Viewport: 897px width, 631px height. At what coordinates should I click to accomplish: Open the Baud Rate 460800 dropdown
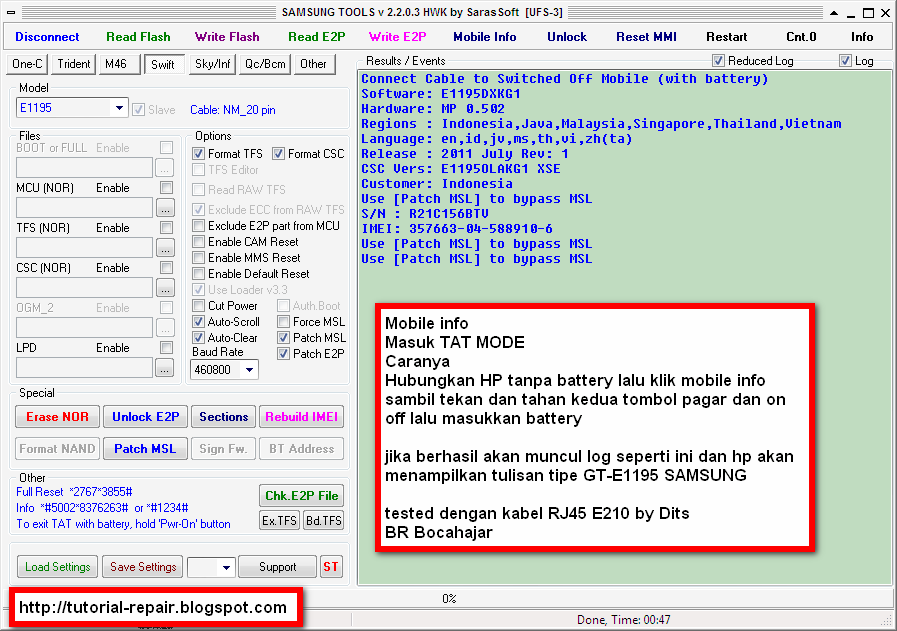point(249,370)
